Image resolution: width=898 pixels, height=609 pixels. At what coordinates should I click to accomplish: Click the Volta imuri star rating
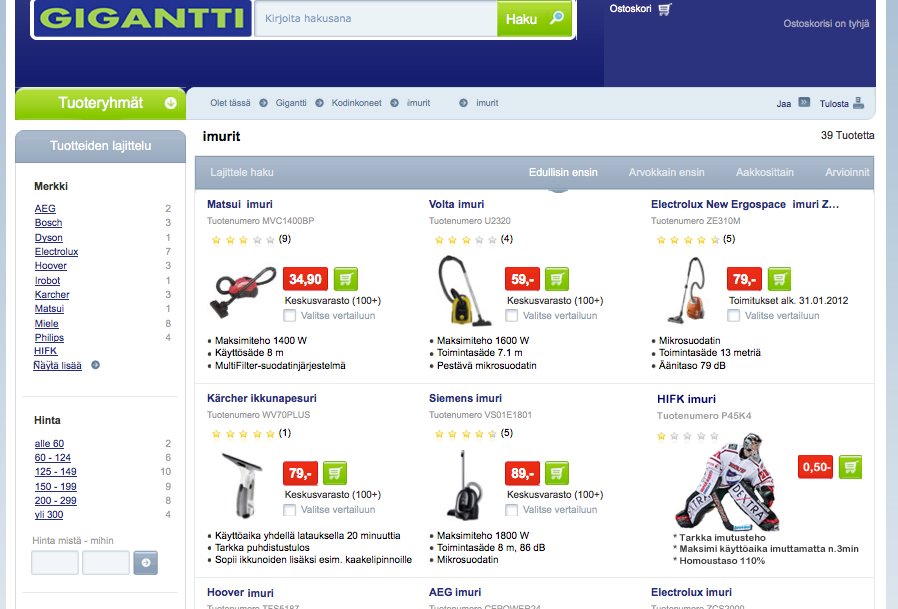pyautogui.click(x=465, y=239)
